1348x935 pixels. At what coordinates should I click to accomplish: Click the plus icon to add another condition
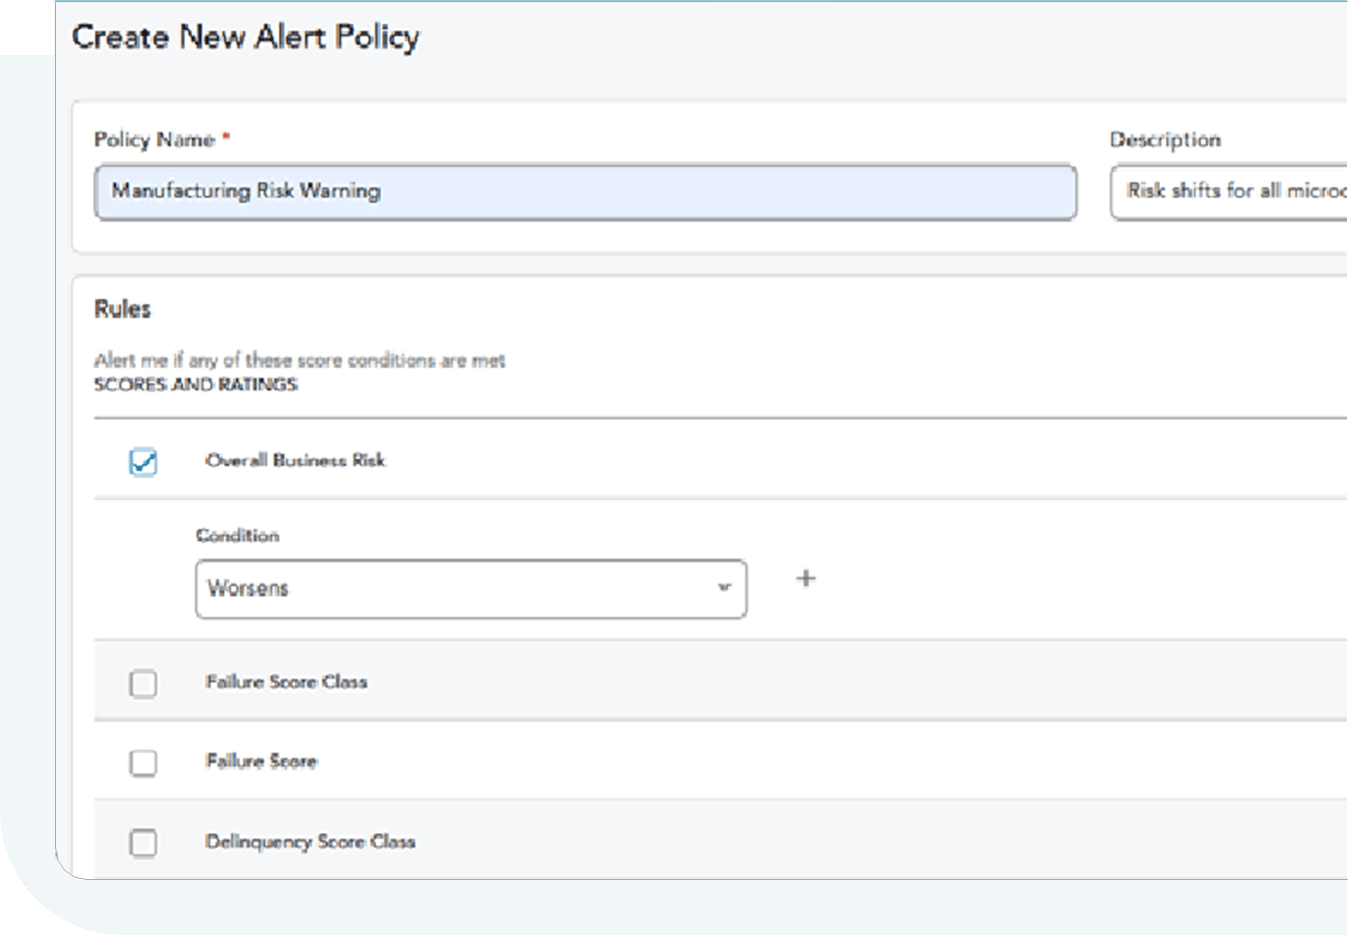806,578
